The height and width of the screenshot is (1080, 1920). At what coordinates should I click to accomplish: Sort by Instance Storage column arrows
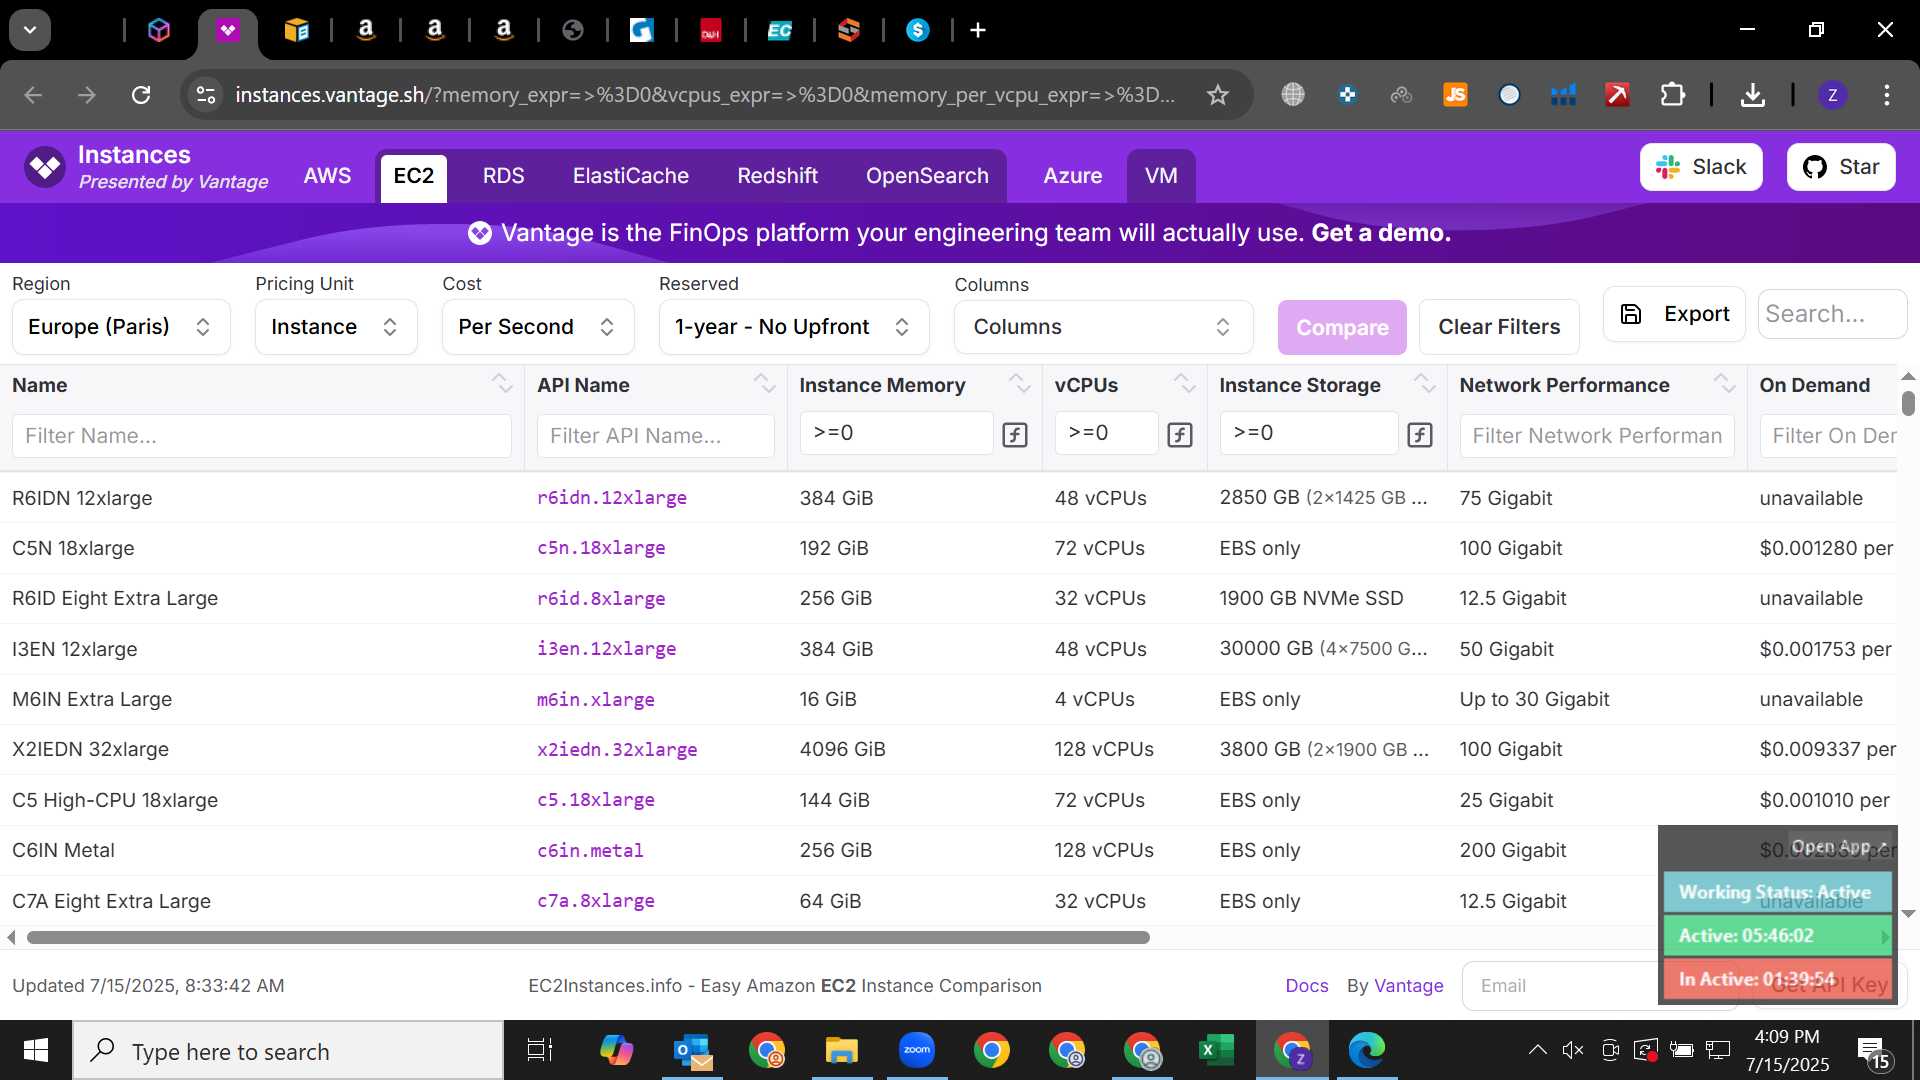[x=1424, y=384]
